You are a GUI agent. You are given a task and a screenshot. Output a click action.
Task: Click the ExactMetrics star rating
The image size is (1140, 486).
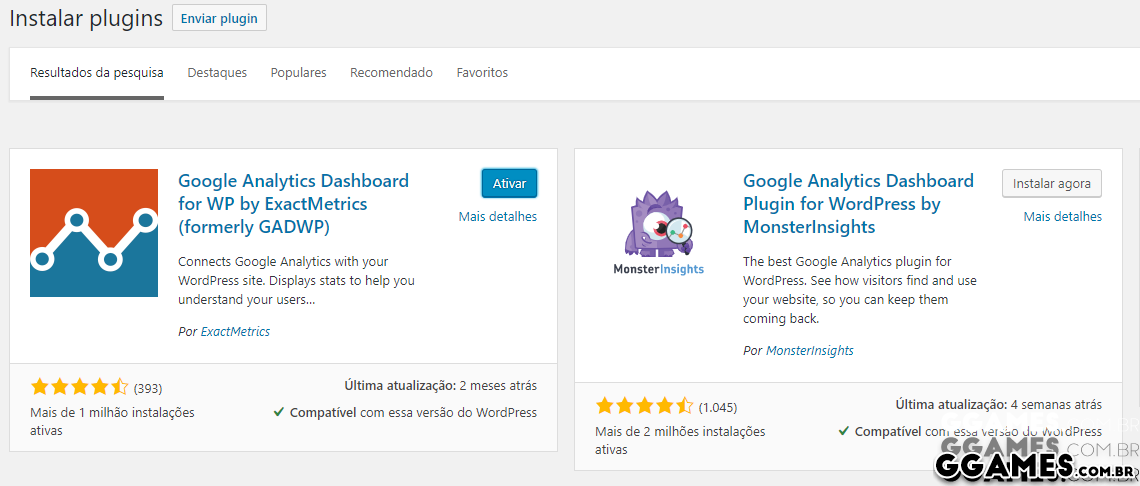79,387
